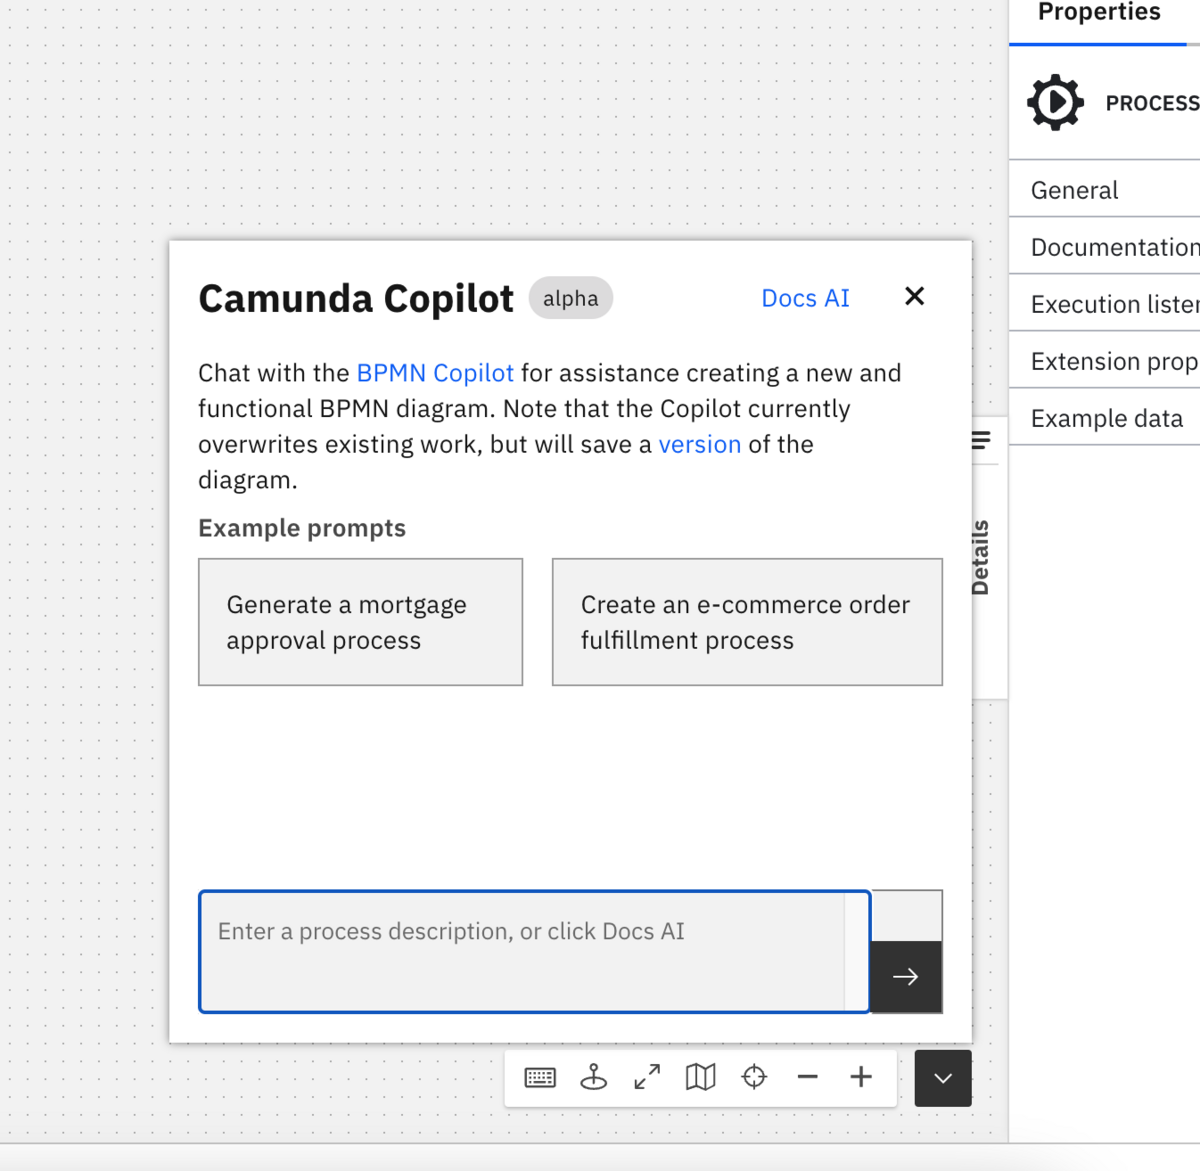1200x1171 pixels.
Task: Expand the General properties section
Action: pyautogui.click(x=1104, y=190)
